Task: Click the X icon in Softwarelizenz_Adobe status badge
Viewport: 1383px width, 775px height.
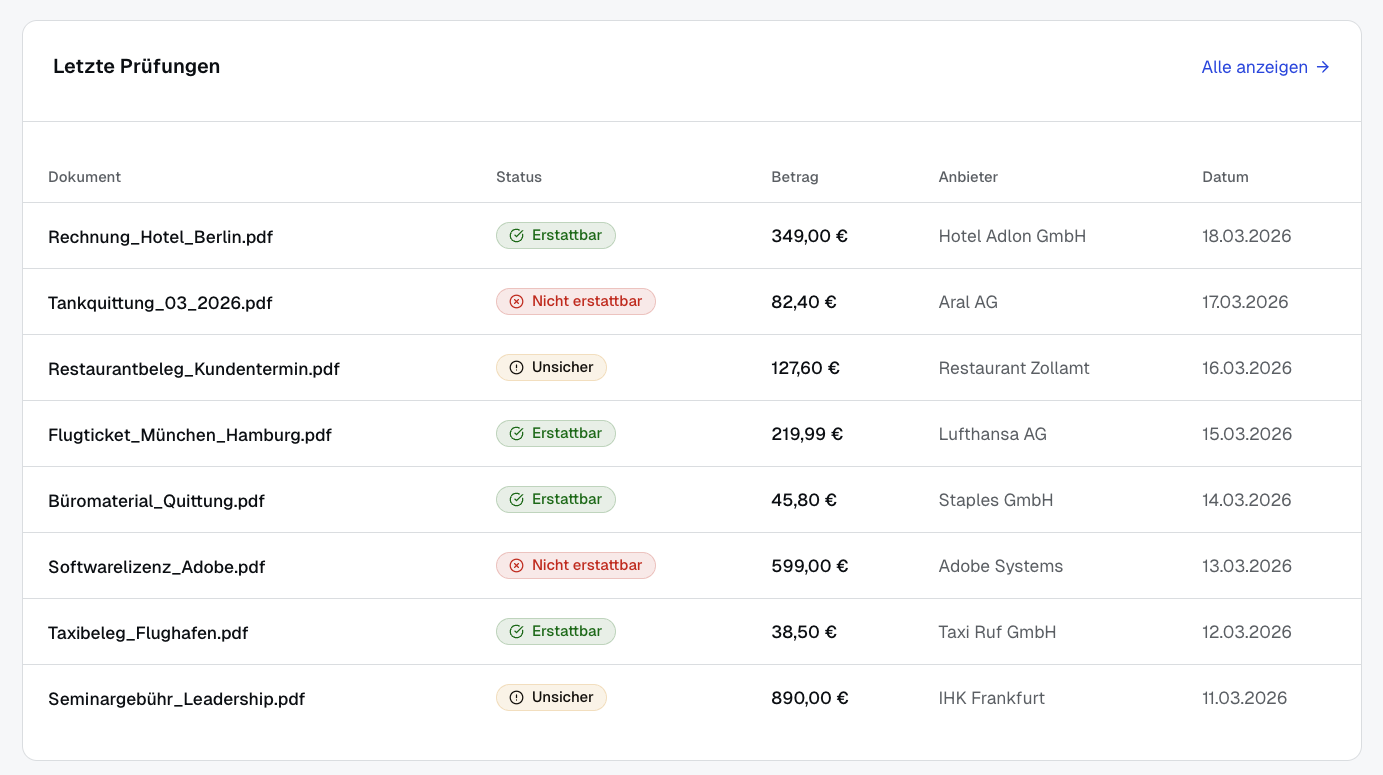Action: pyautogui.click(x=517, y=566)
